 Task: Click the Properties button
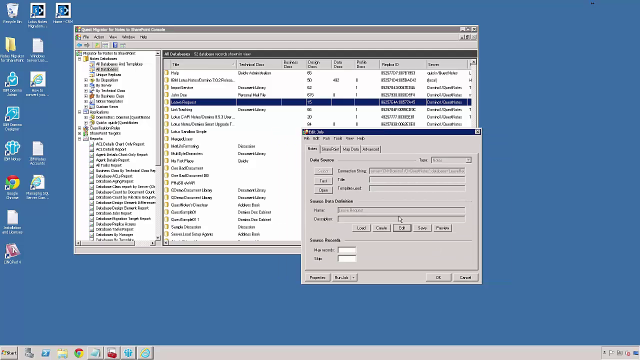(x=318, y=278)
